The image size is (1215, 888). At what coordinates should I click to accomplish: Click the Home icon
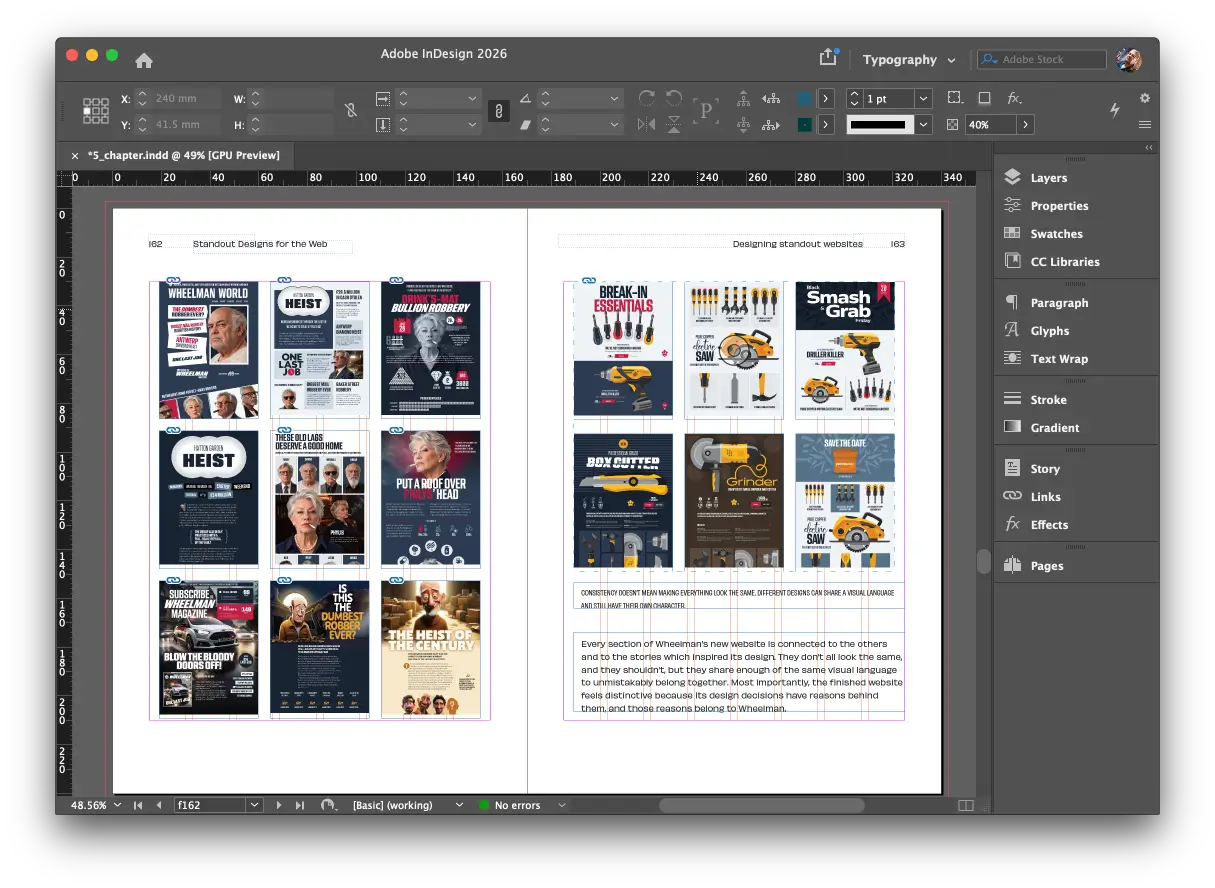[x=144, y=60]
